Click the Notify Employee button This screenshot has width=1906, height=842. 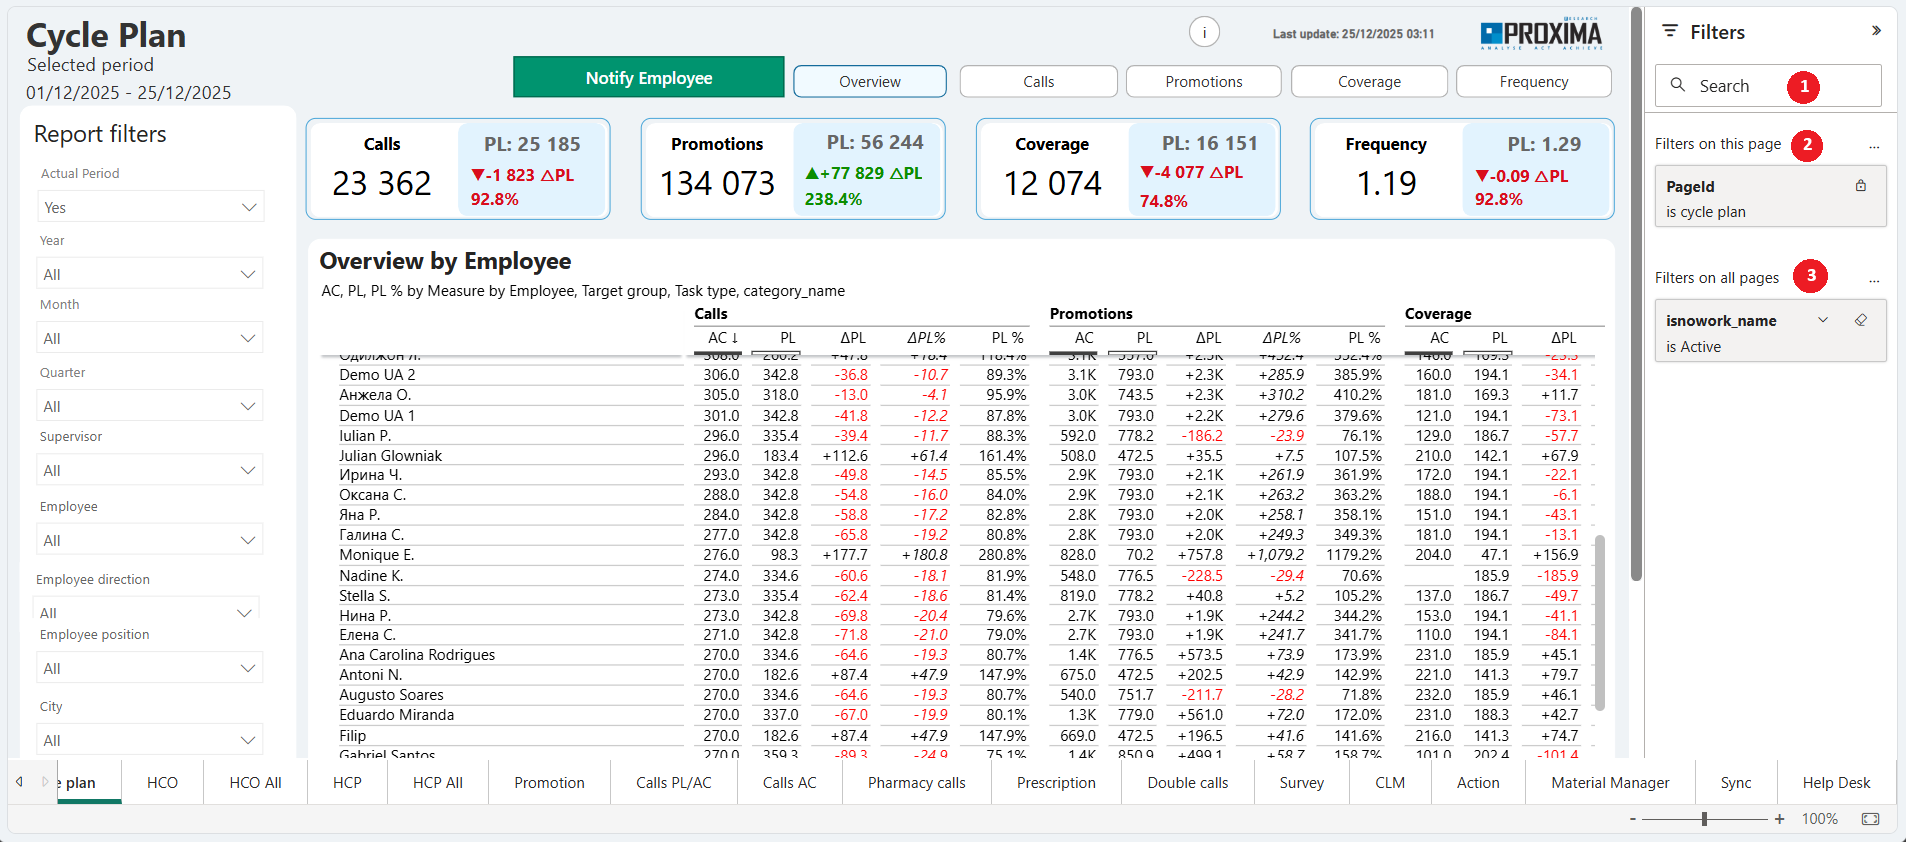[648, 78]
